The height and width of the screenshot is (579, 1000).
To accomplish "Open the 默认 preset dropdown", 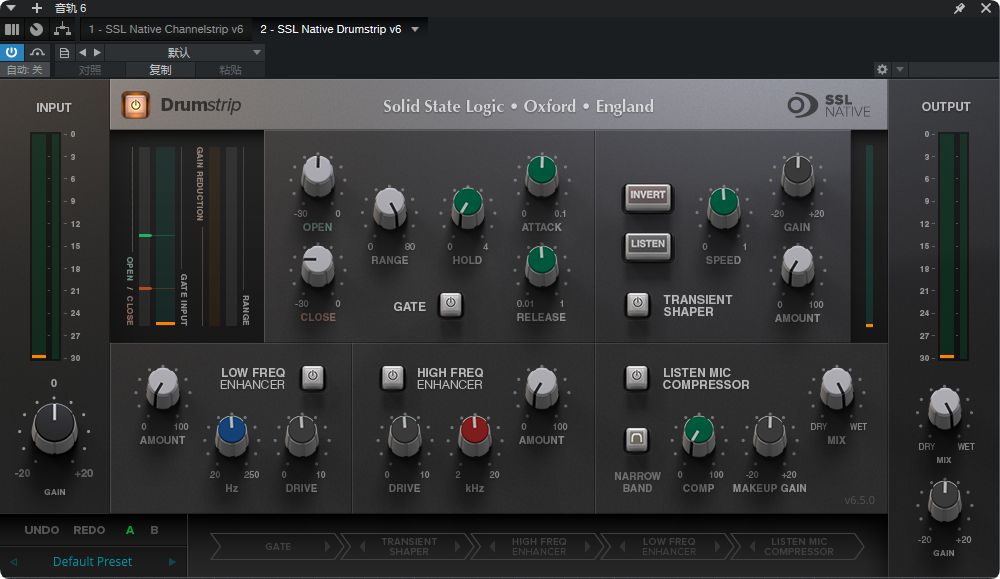I will [x=184, y=52].
